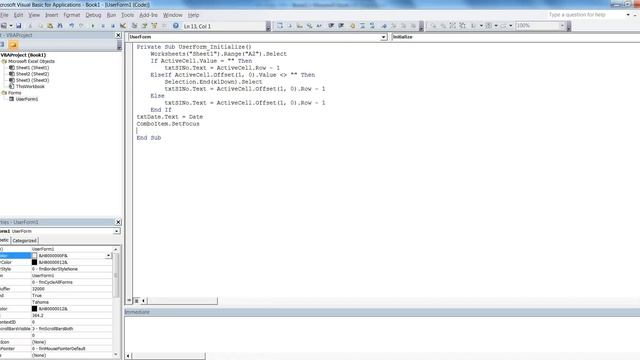640x360 pixels.
Task: Click the Save Book1 toolbar icon
Action: tap(18, 26)
